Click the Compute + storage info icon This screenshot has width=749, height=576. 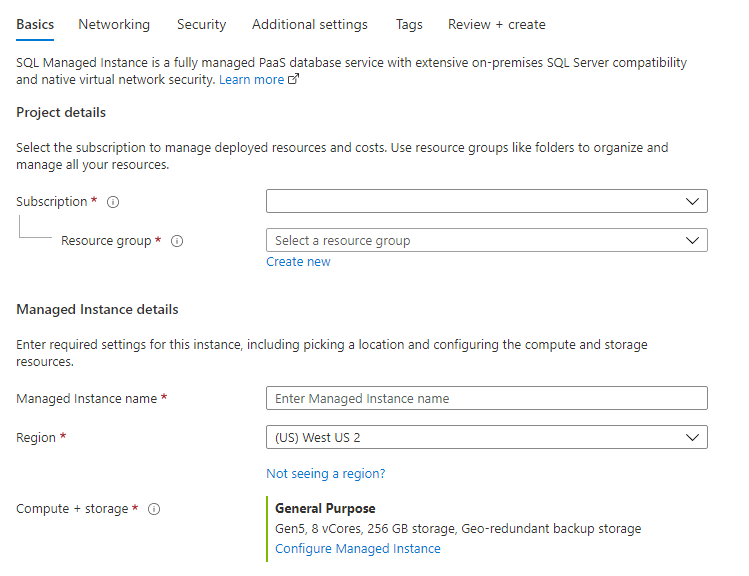154,509
